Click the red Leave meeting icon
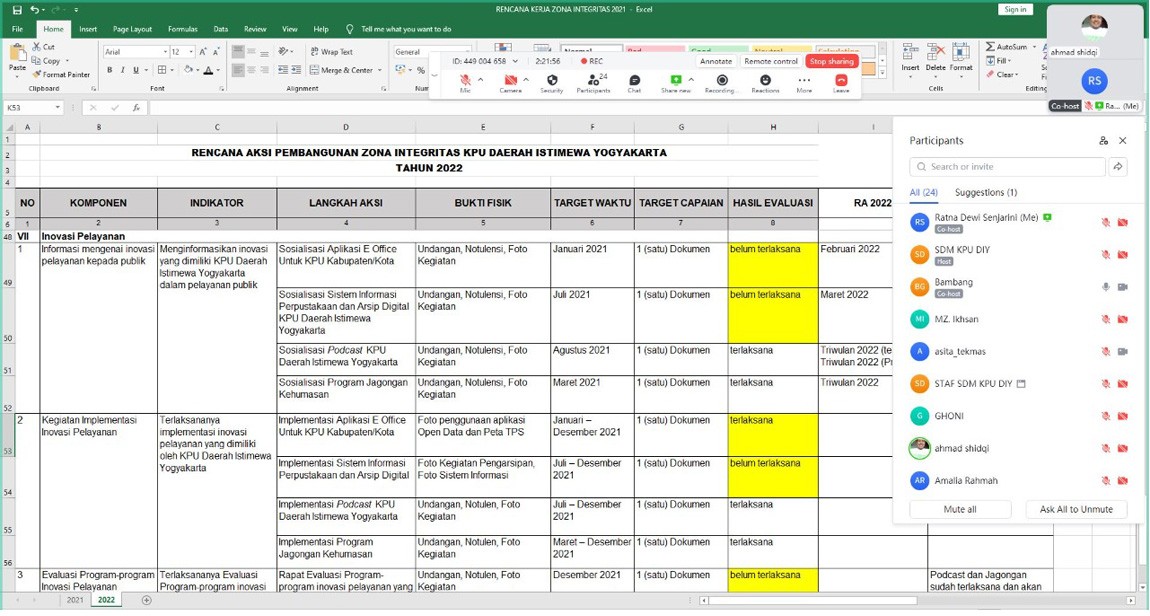Viewport: 1150px width, 616px height. tap(841, 80)
